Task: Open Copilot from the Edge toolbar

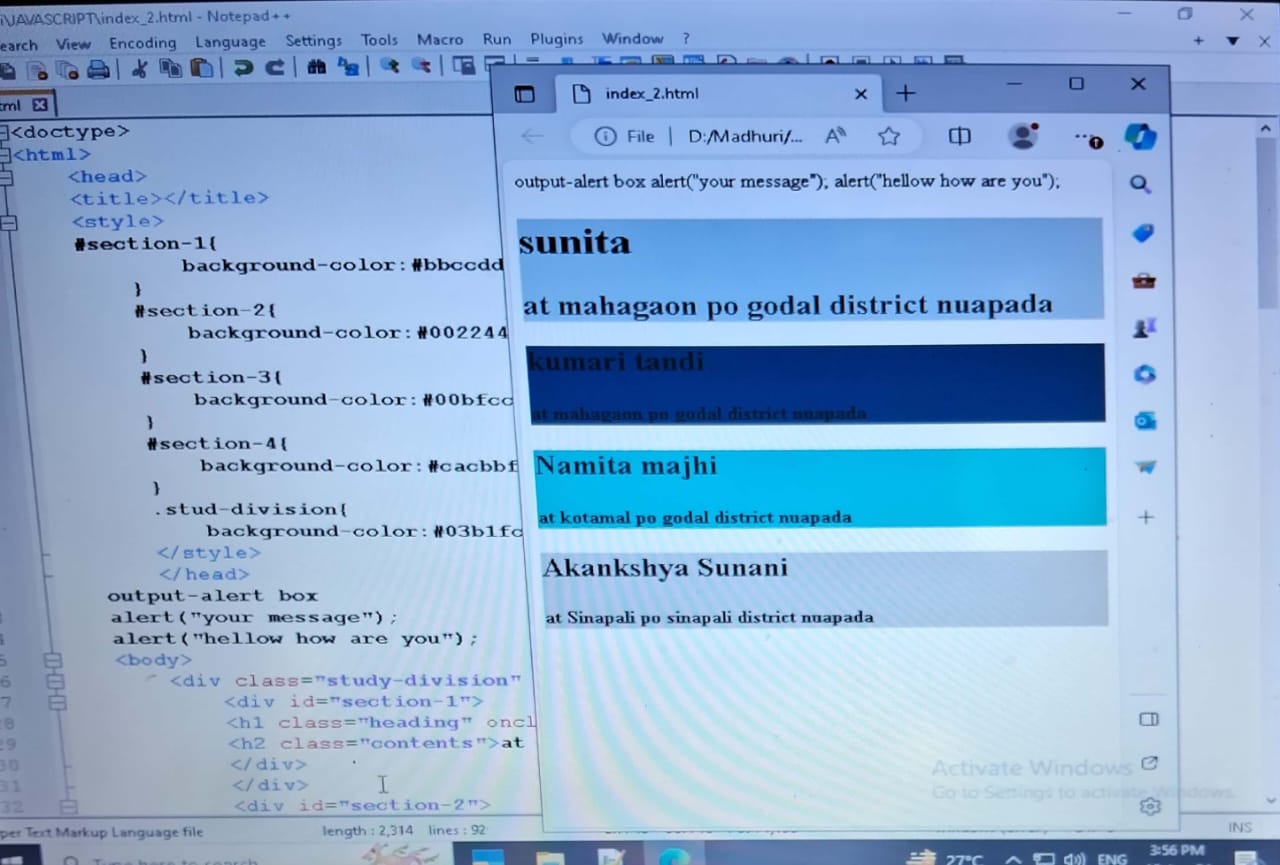Action: (x=1140, y=136)
